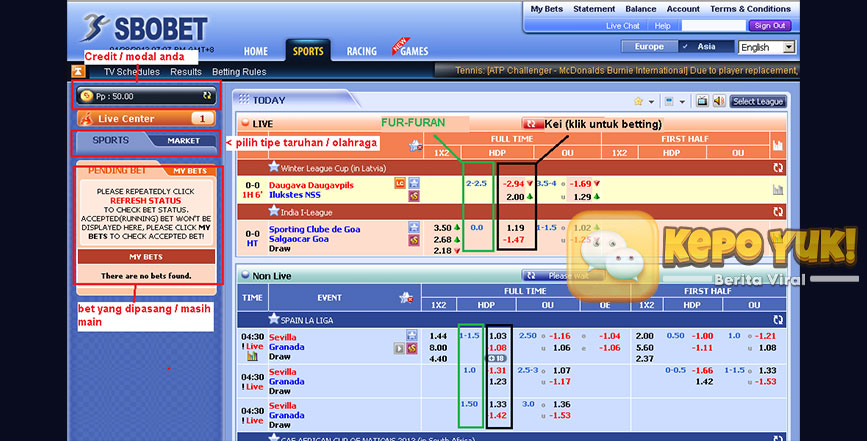Open the Live Chat link
Viewport: 867px width, 441px height.
click(622, 26)
